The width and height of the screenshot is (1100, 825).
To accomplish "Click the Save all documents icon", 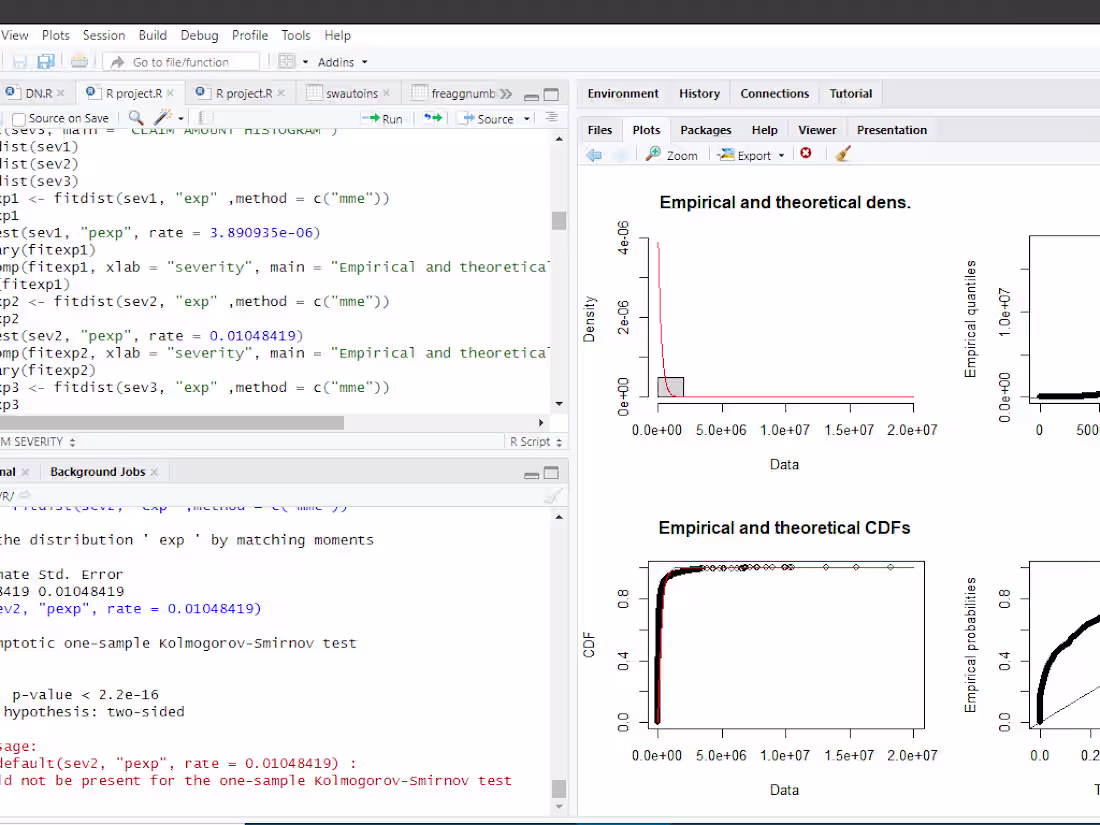I will (x=45, y=62).
